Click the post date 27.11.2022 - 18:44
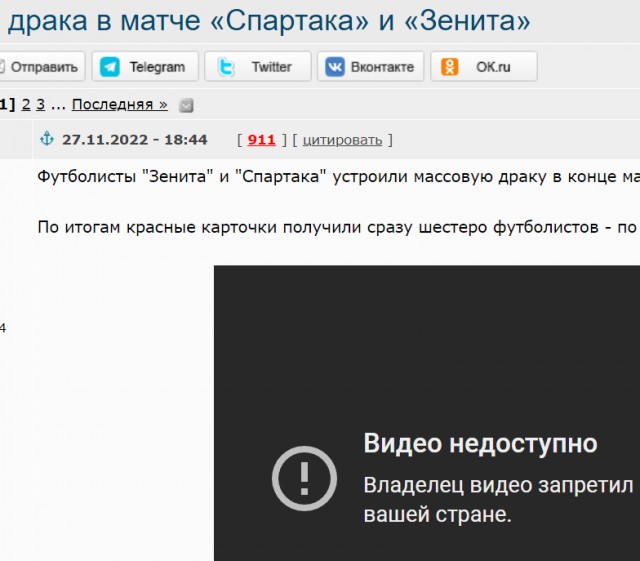The image size is (640, 561). [135, 140]
